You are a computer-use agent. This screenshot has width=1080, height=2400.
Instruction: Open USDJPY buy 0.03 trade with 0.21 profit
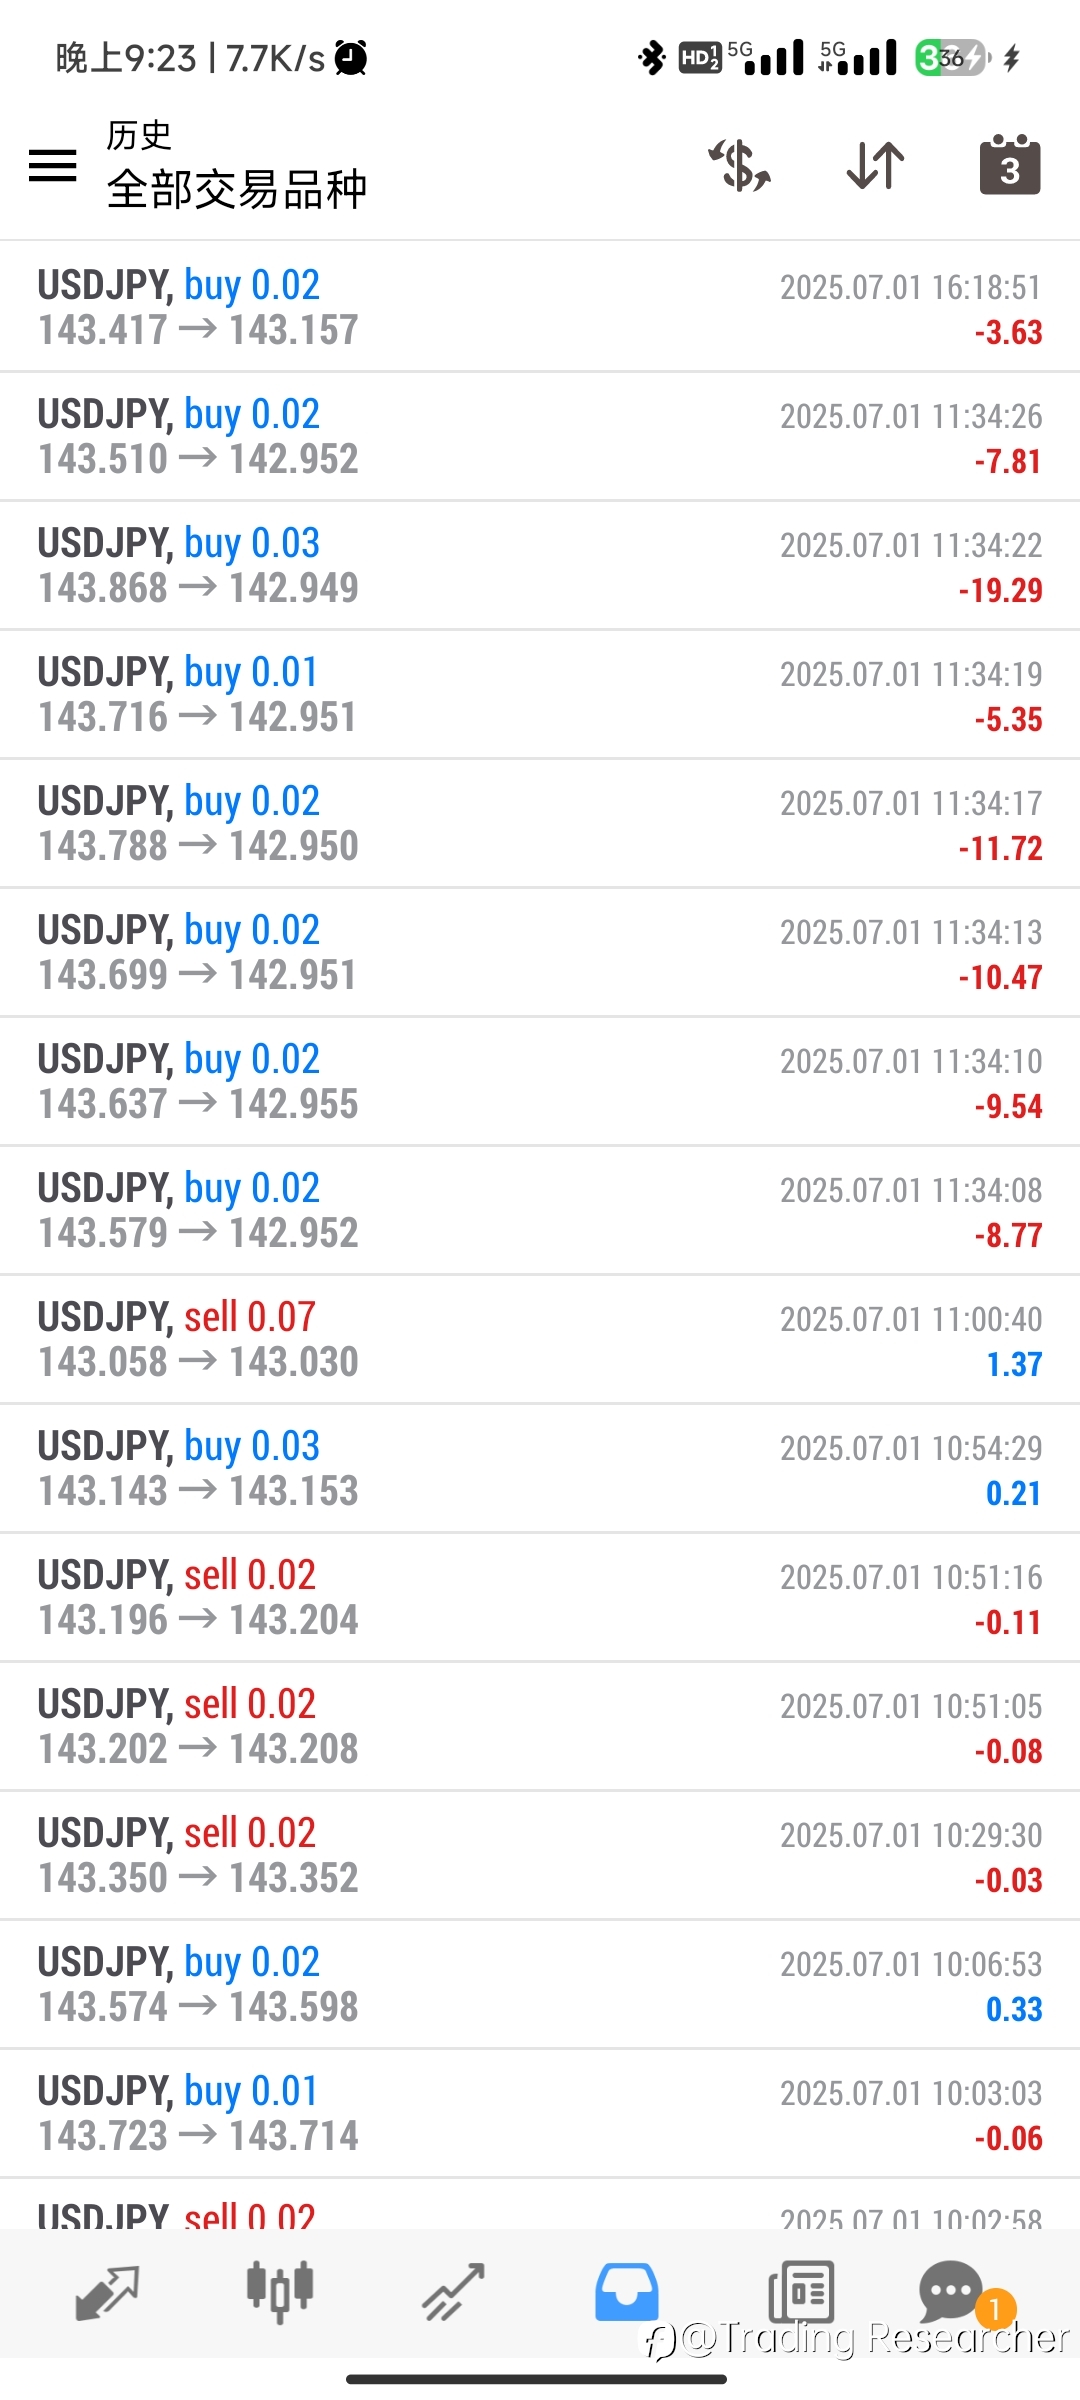point(540,1468)
